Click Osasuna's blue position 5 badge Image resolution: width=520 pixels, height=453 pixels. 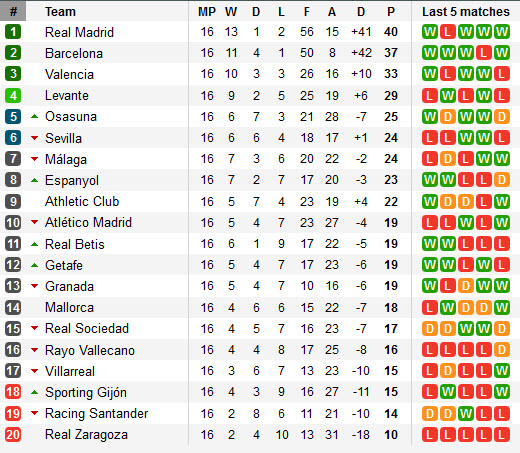(x=13, y=117)
